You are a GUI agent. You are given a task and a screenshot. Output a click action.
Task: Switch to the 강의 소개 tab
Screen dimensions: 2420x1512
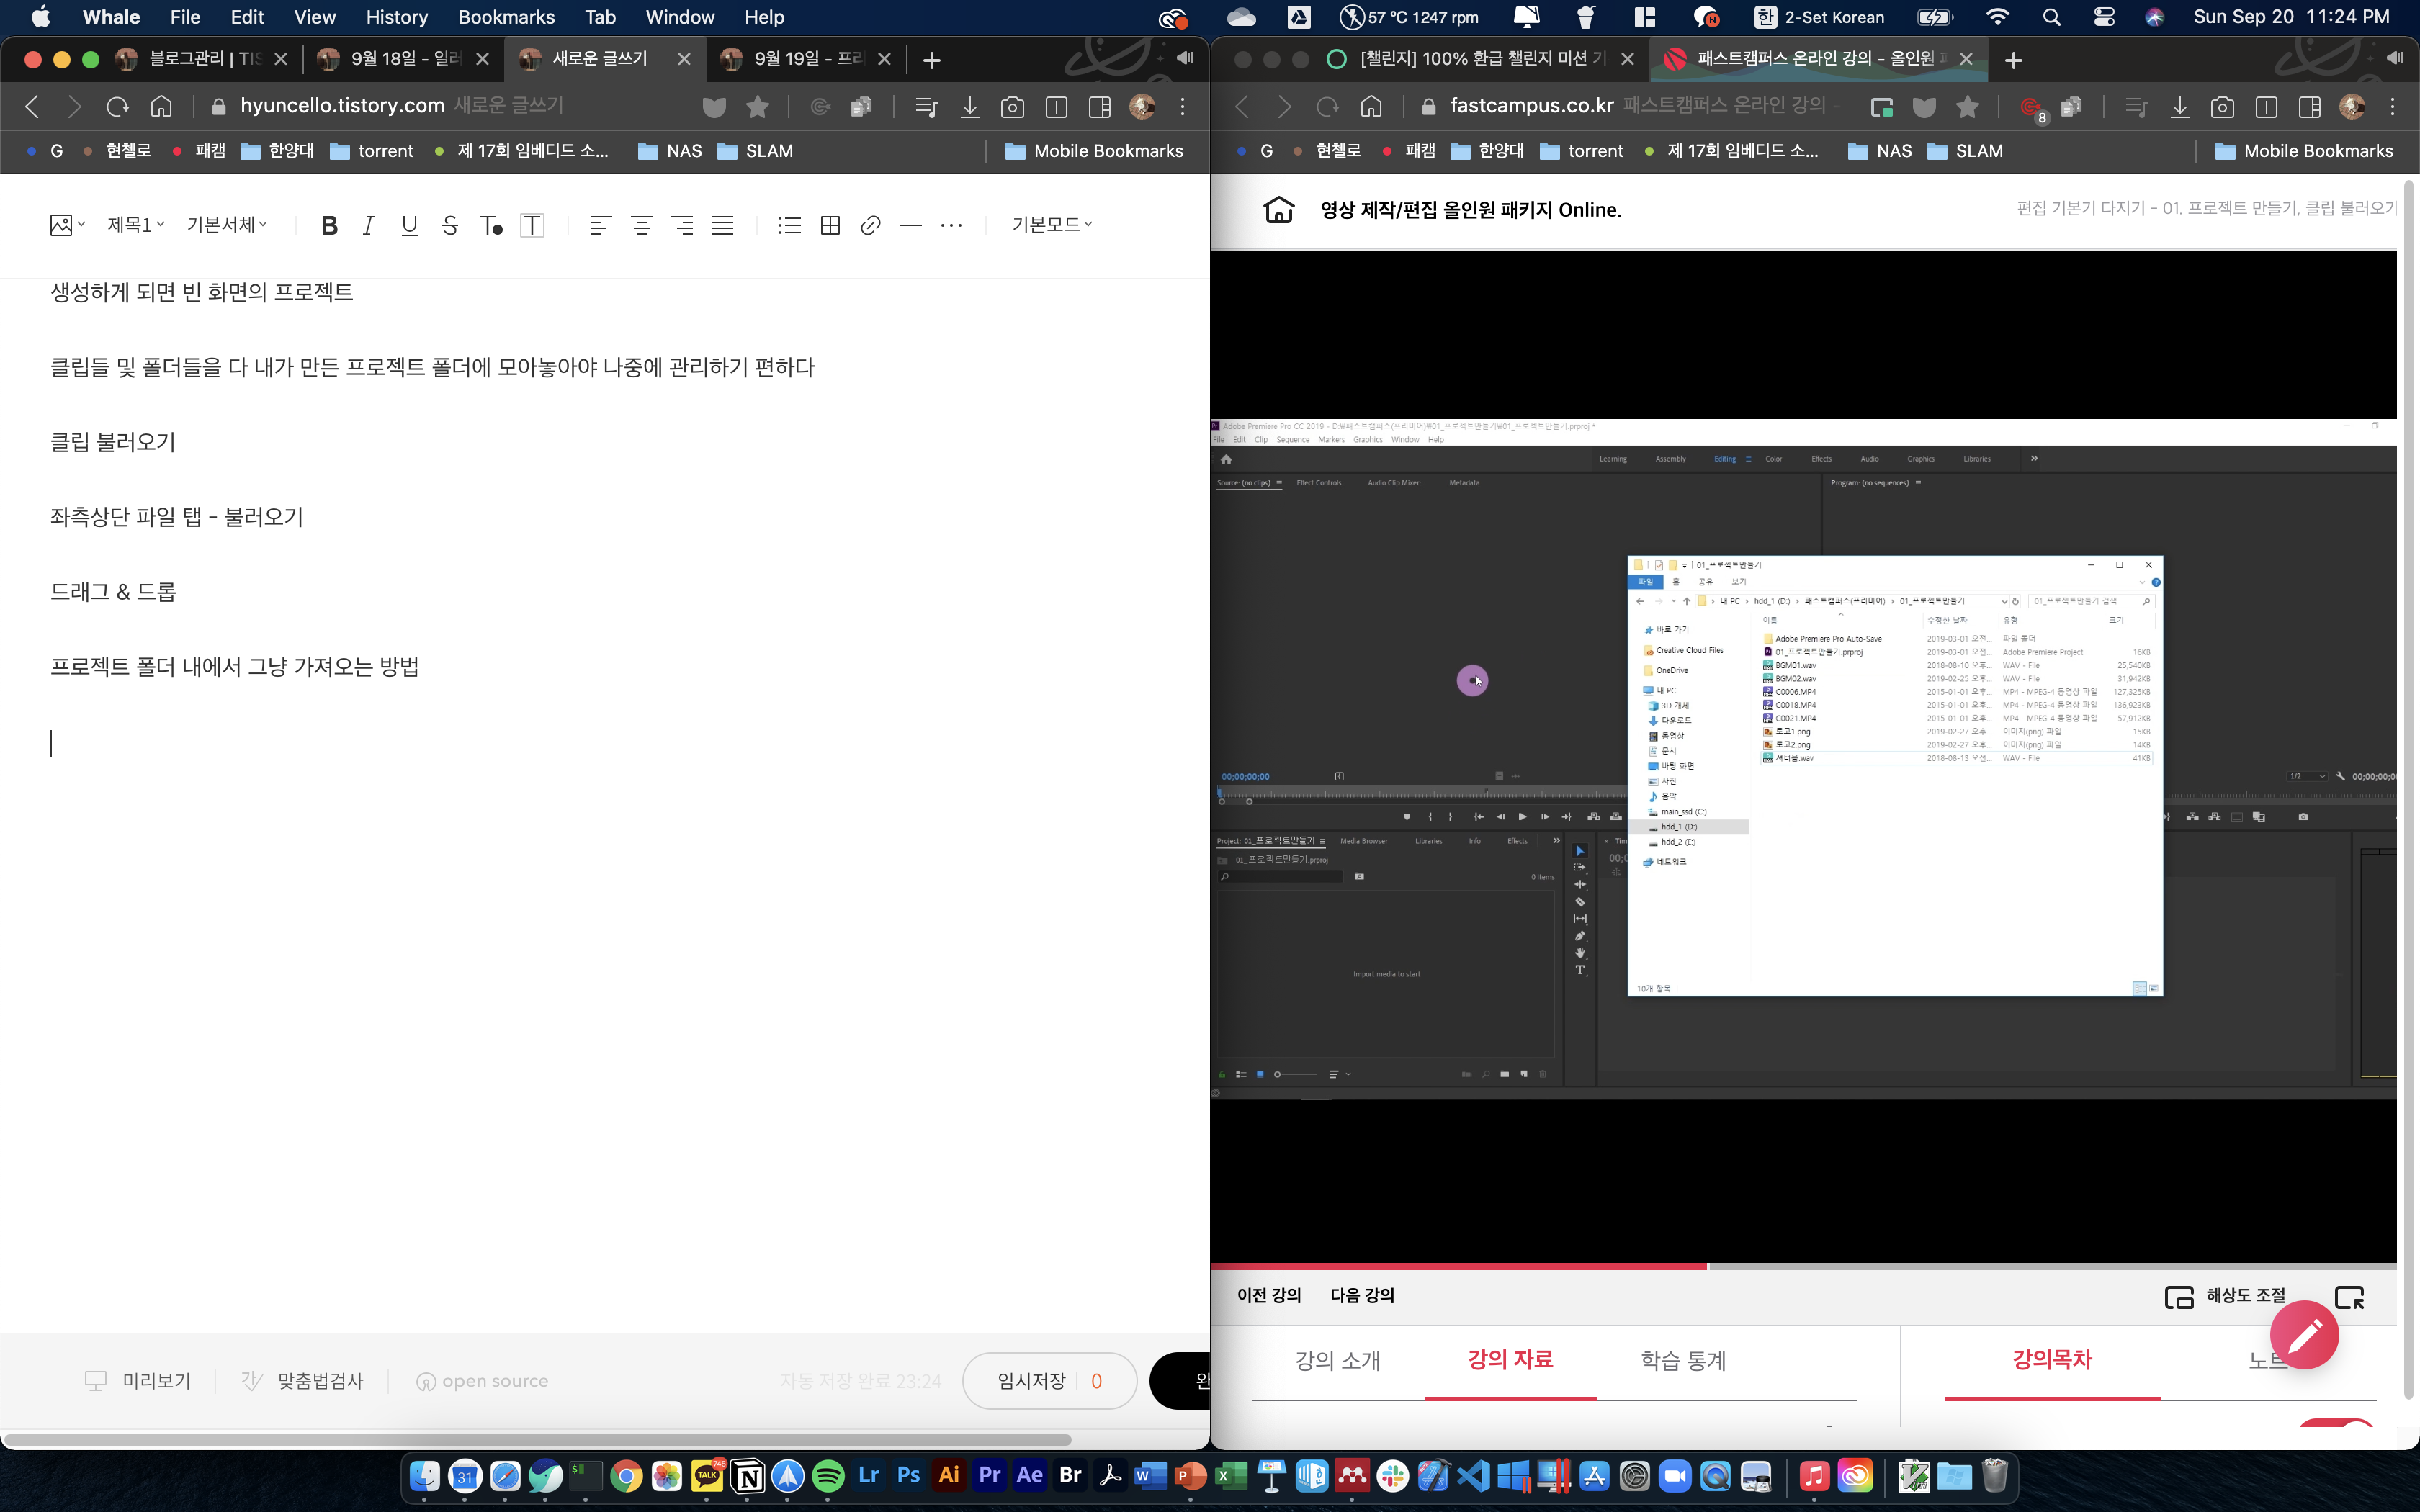click(x=1337, y=1360)
